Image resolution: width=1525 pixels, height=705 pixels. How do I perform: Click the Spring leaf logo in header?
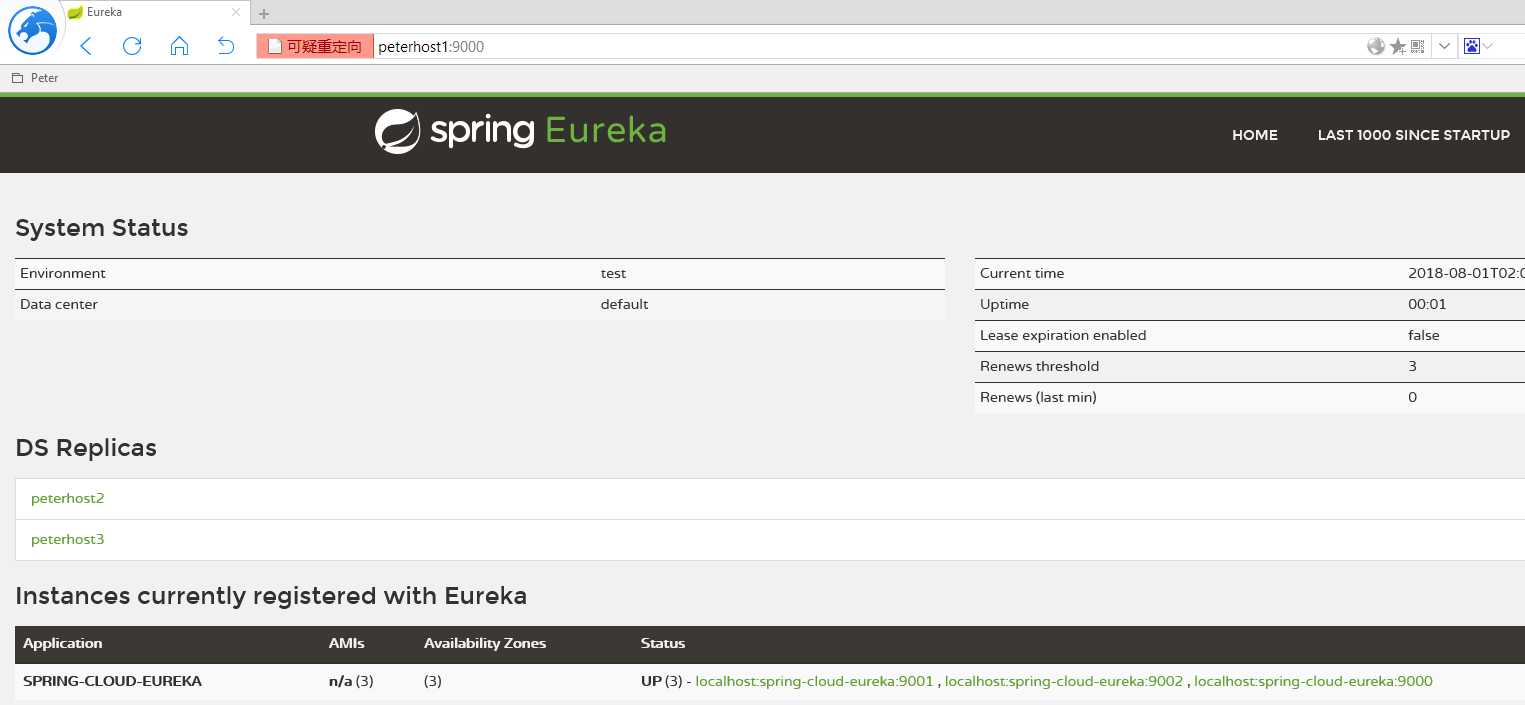[x=397, y=131]
